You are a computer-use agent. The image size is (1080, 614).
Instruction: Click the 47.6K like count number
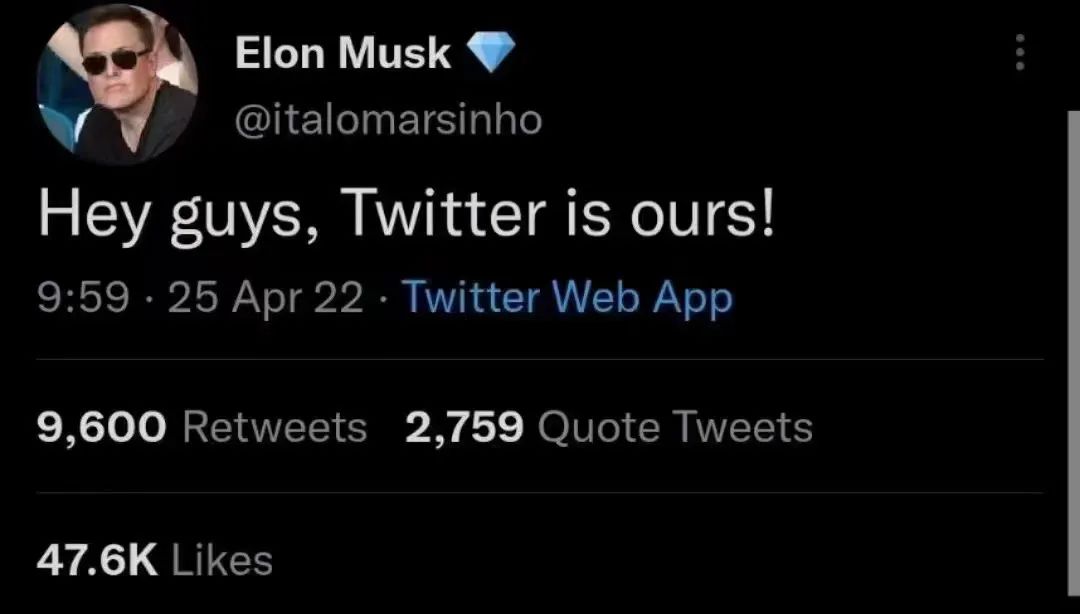coord(97,559)
